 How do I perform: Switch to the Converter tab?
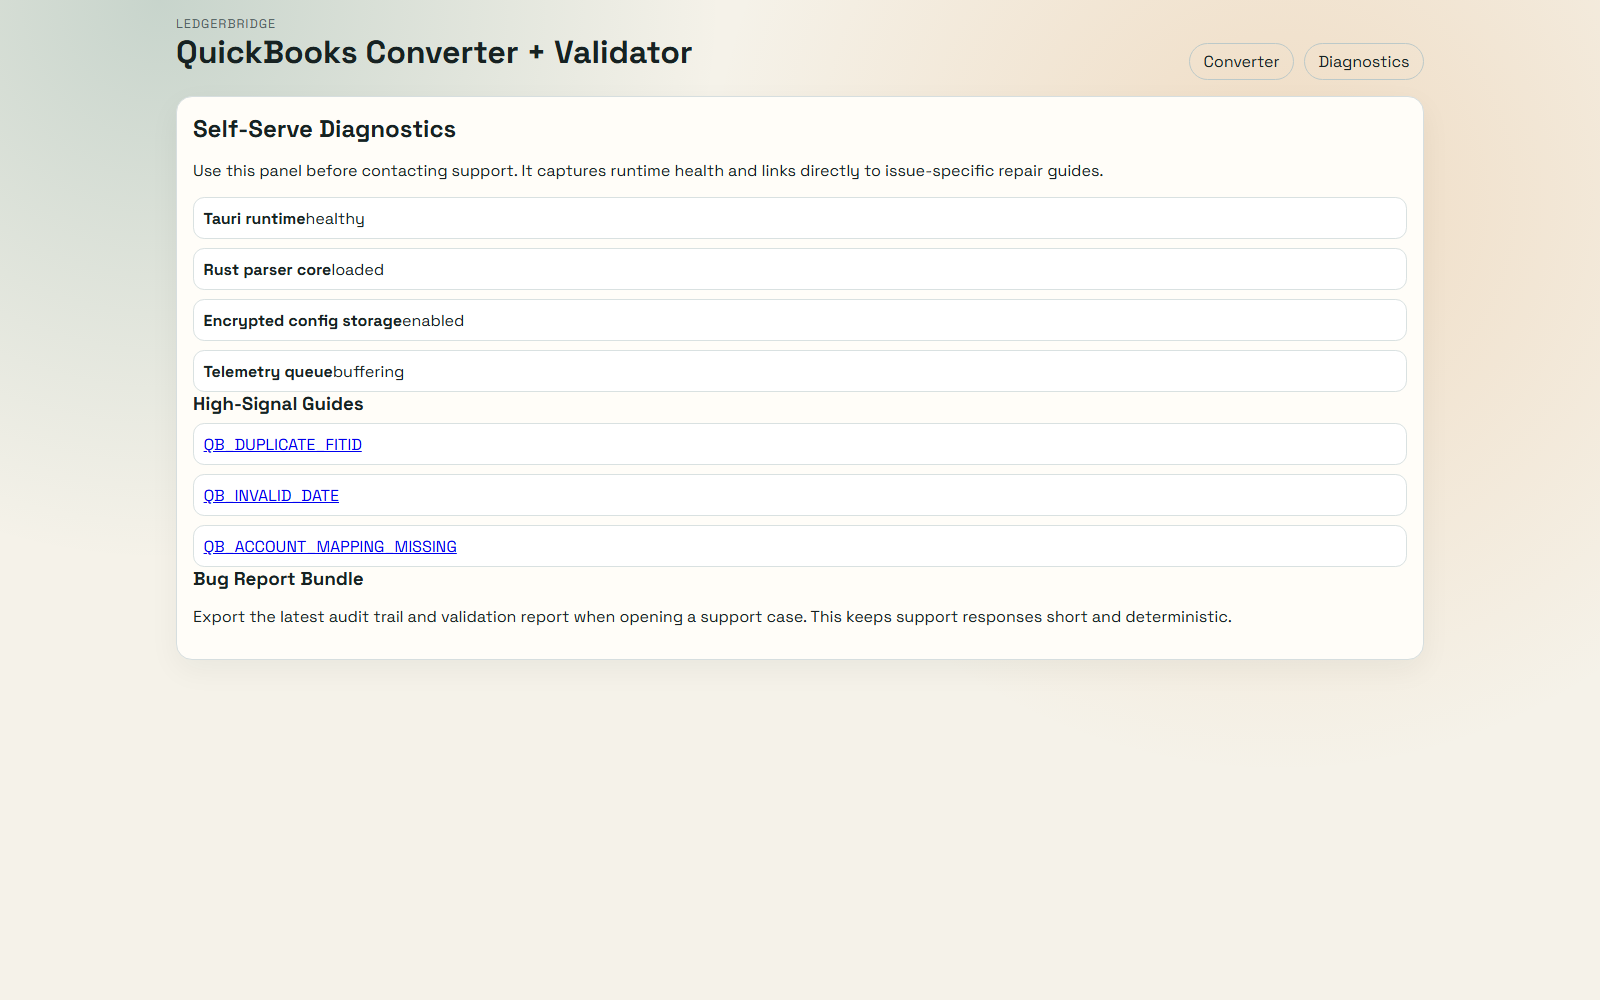[x=1240, y=62]
